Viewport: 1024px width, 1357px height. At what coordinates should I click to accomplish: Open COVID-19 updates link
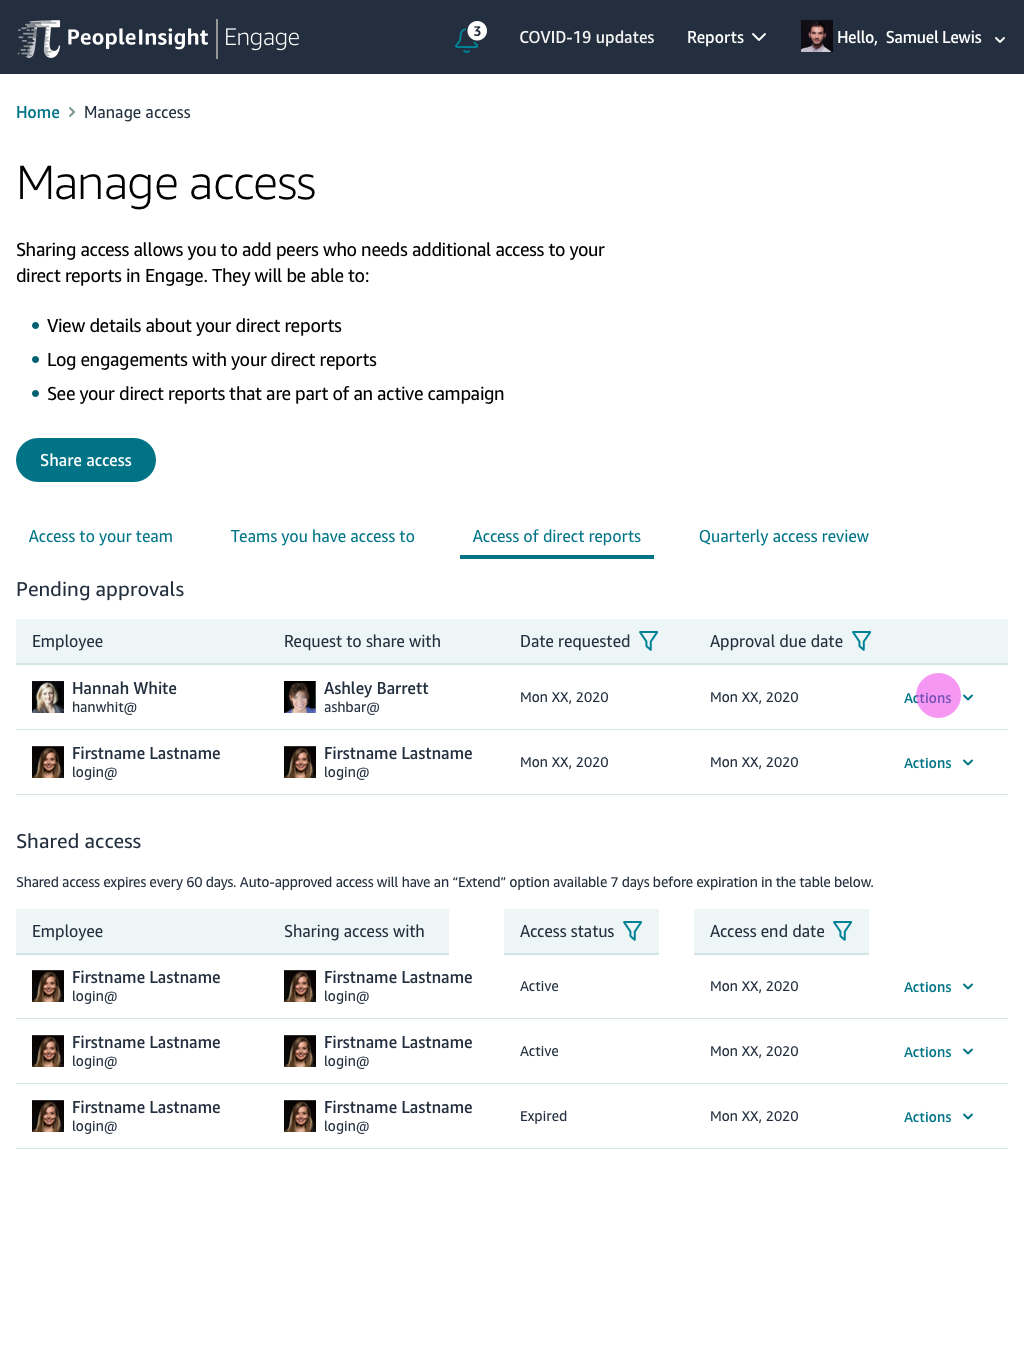pos(586,37)
